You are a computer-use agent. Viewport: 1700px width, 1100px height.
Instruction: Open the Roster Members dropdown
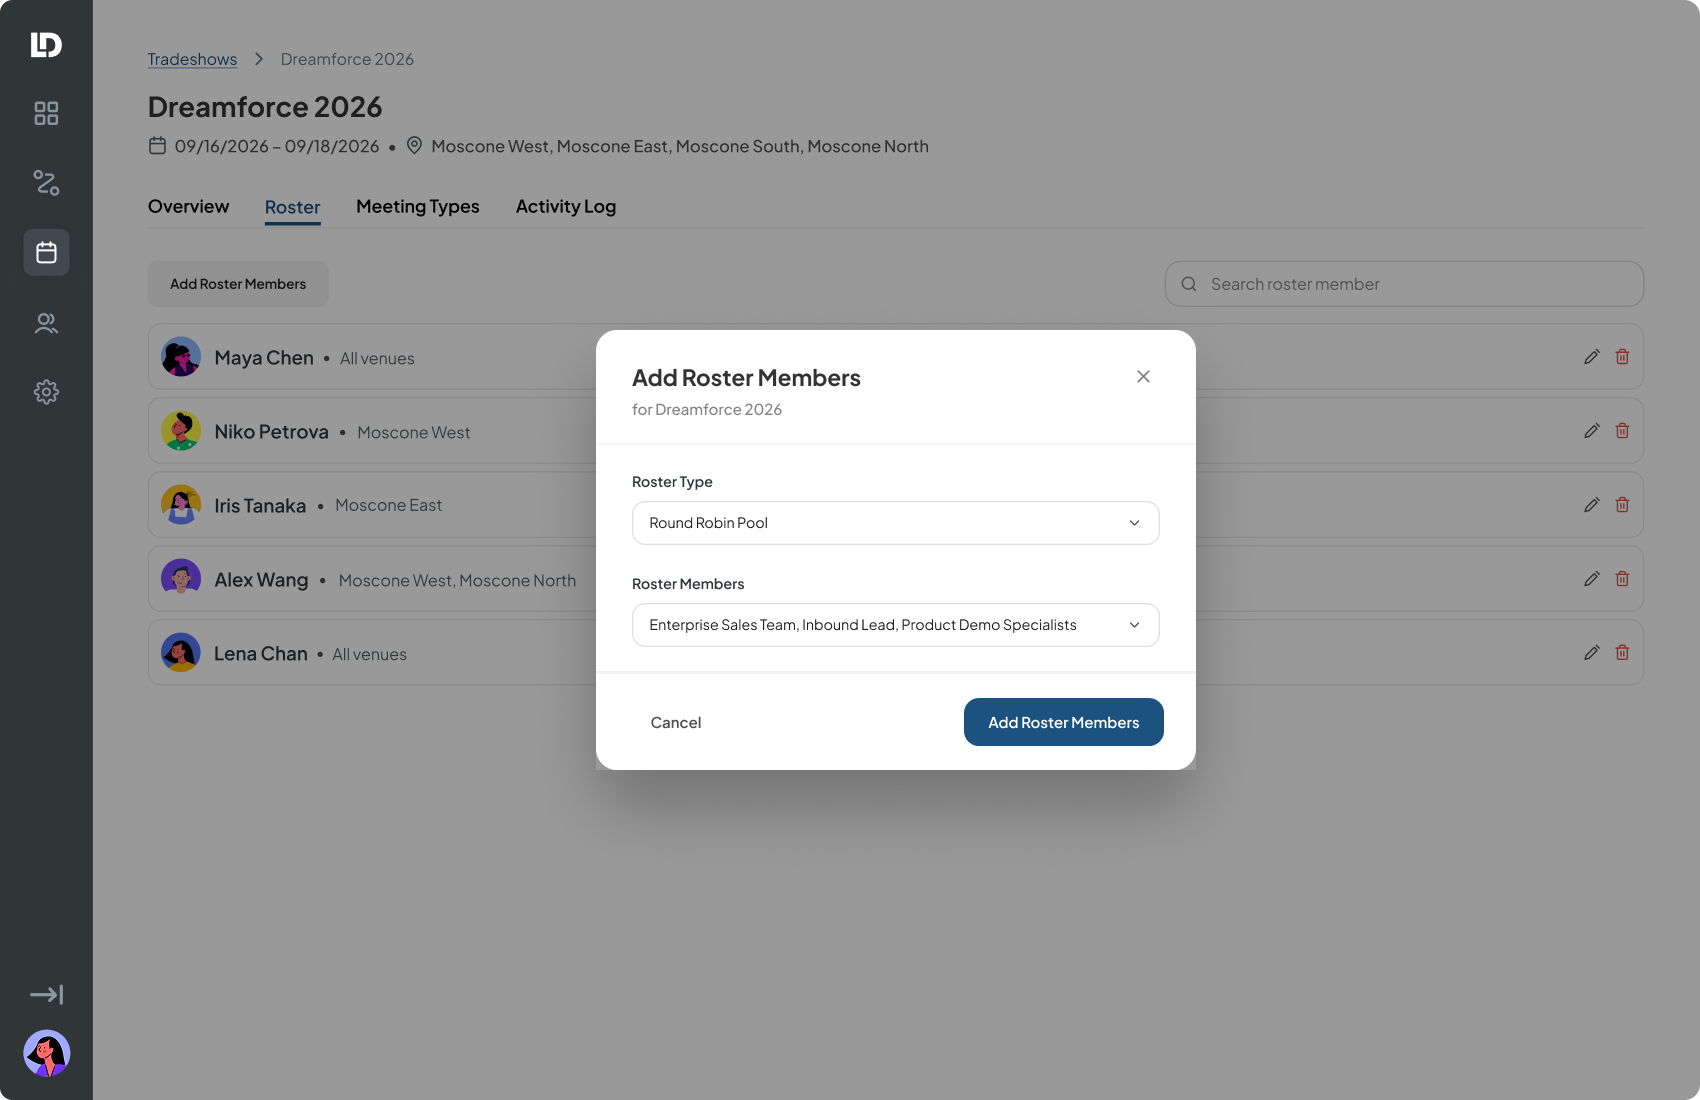point(895,625)
